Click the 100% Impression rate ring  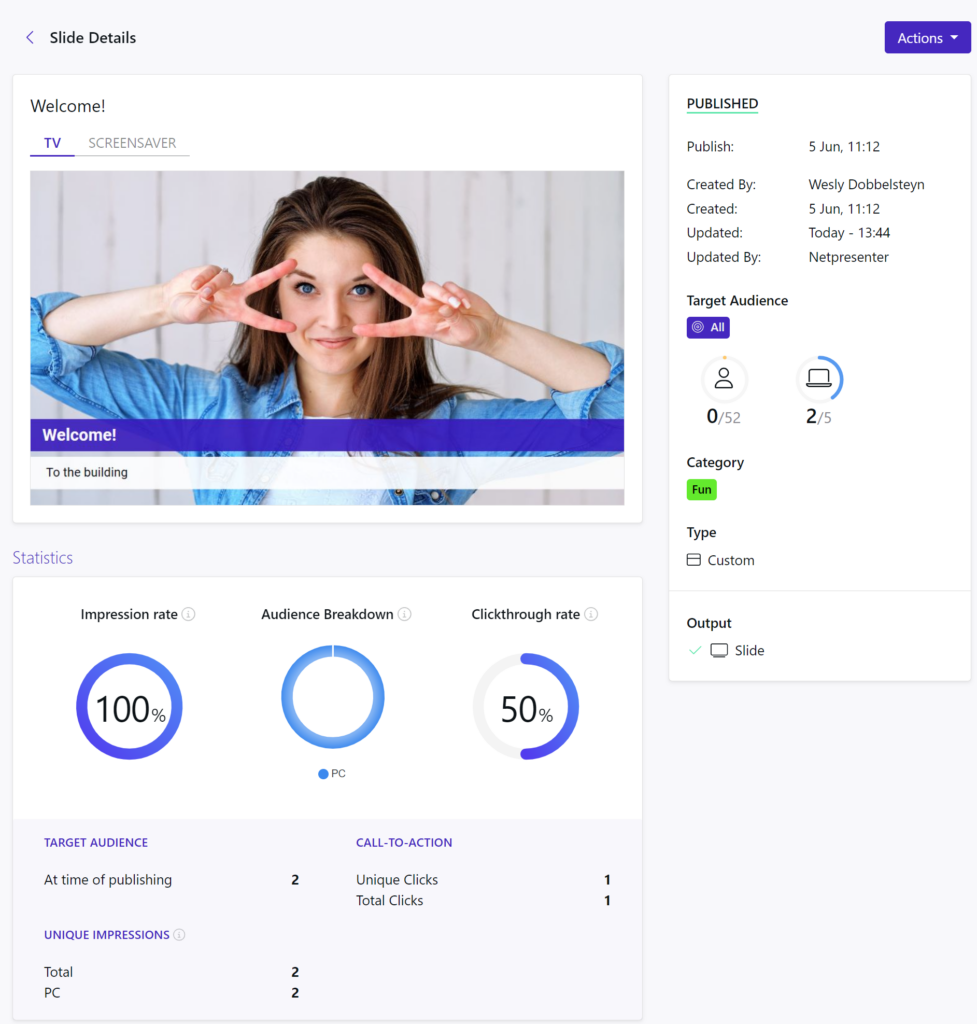click(x=129, y=707)
